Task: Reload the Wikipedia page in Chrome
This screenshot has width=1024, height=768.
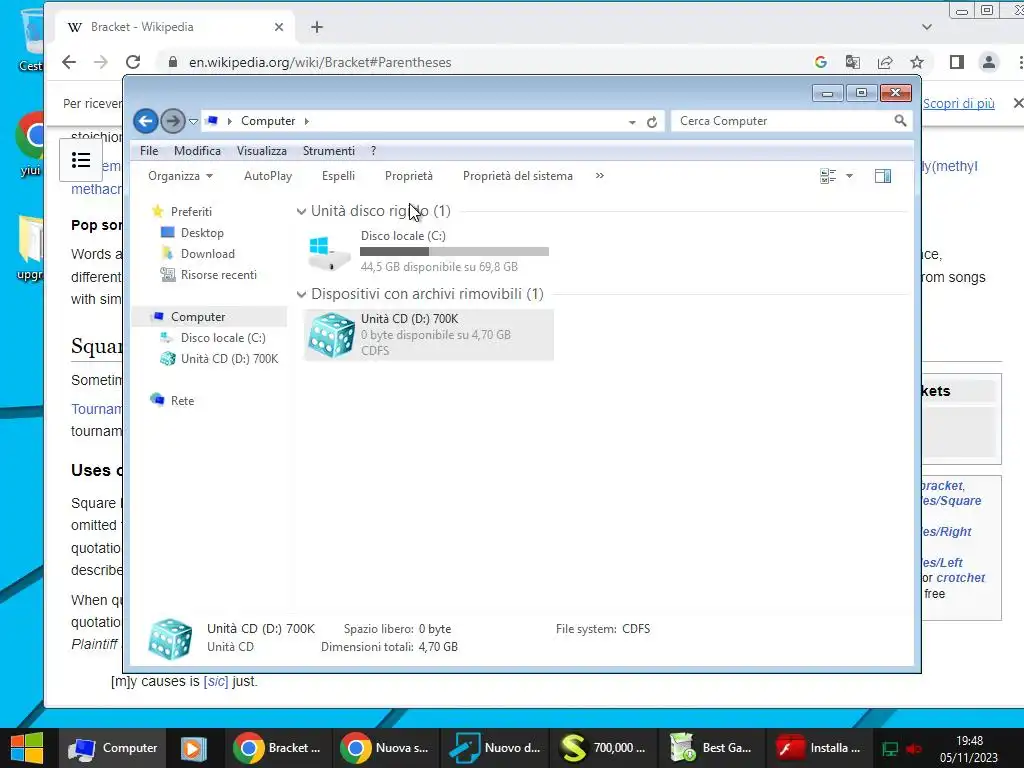Action: [133, 62]
